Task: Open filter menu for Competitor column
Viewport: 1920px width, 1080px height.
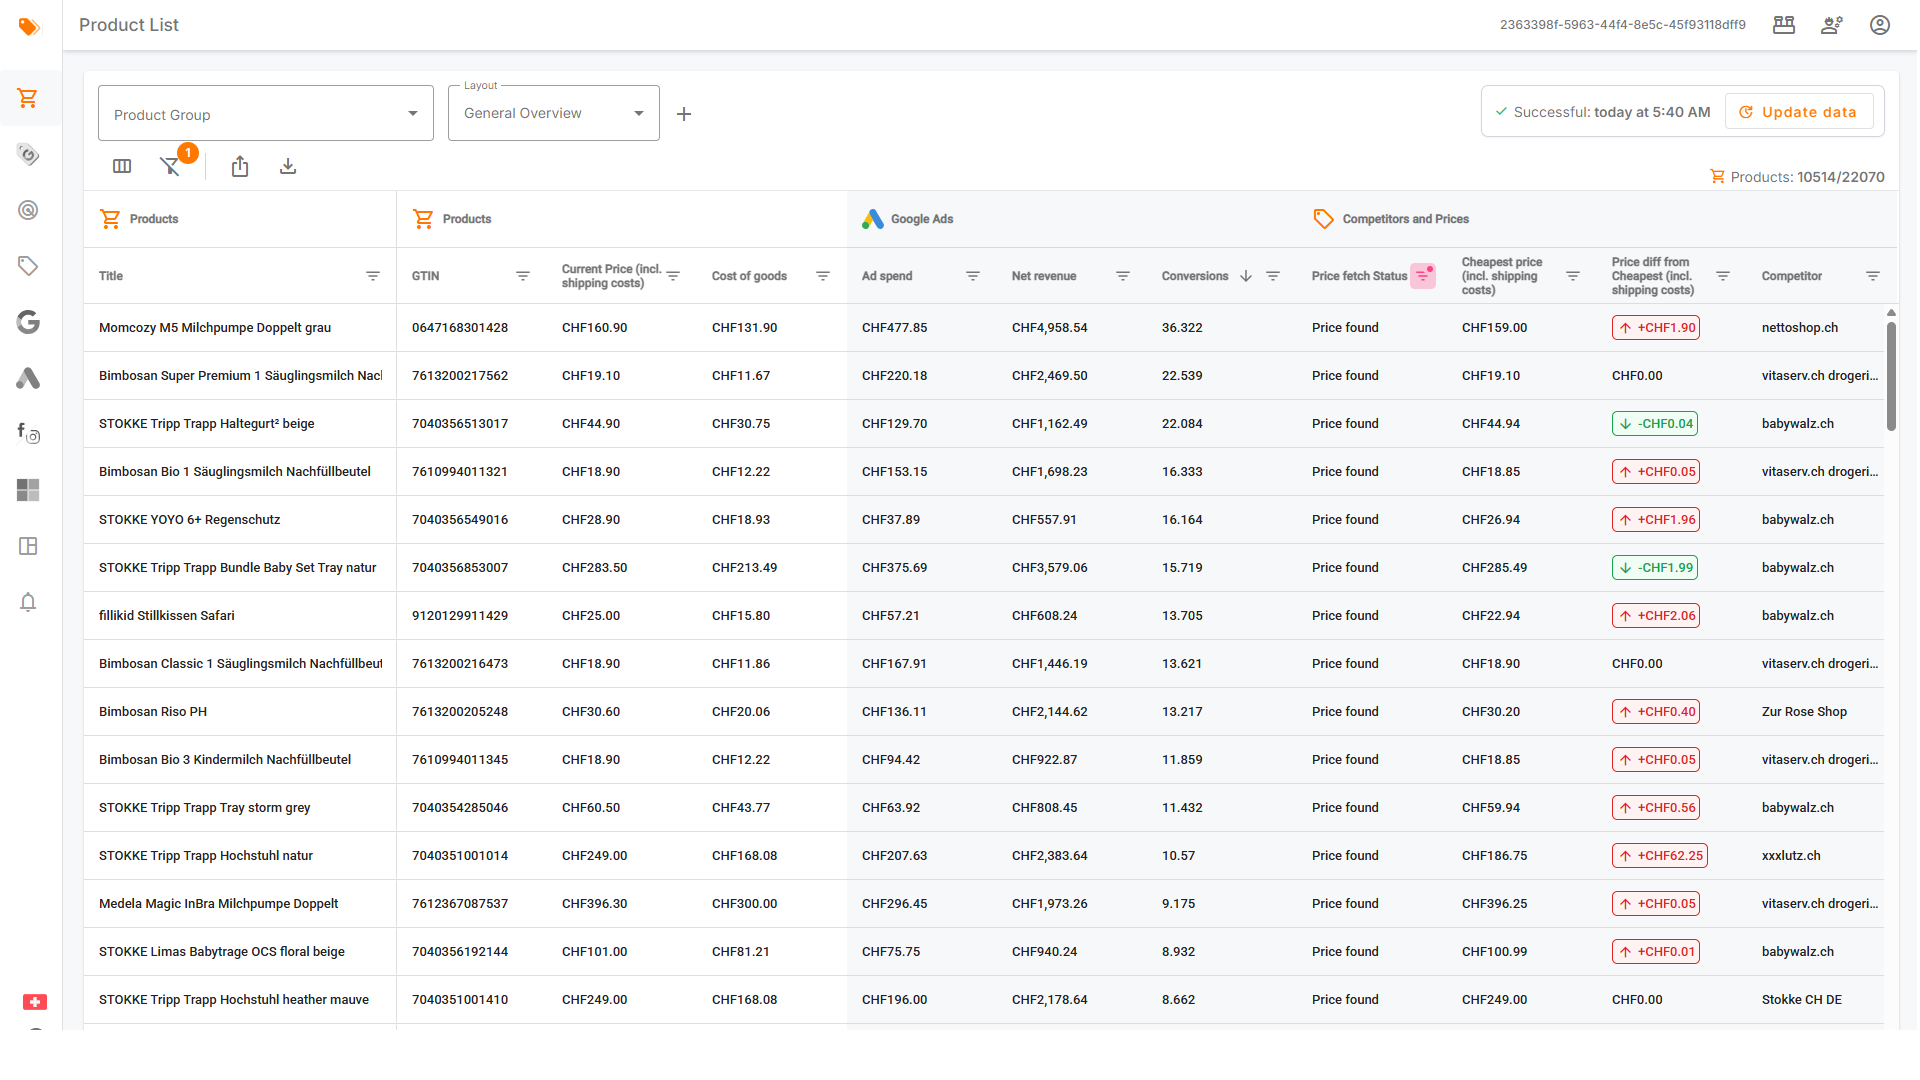Action: click(x=1873, y=276)
